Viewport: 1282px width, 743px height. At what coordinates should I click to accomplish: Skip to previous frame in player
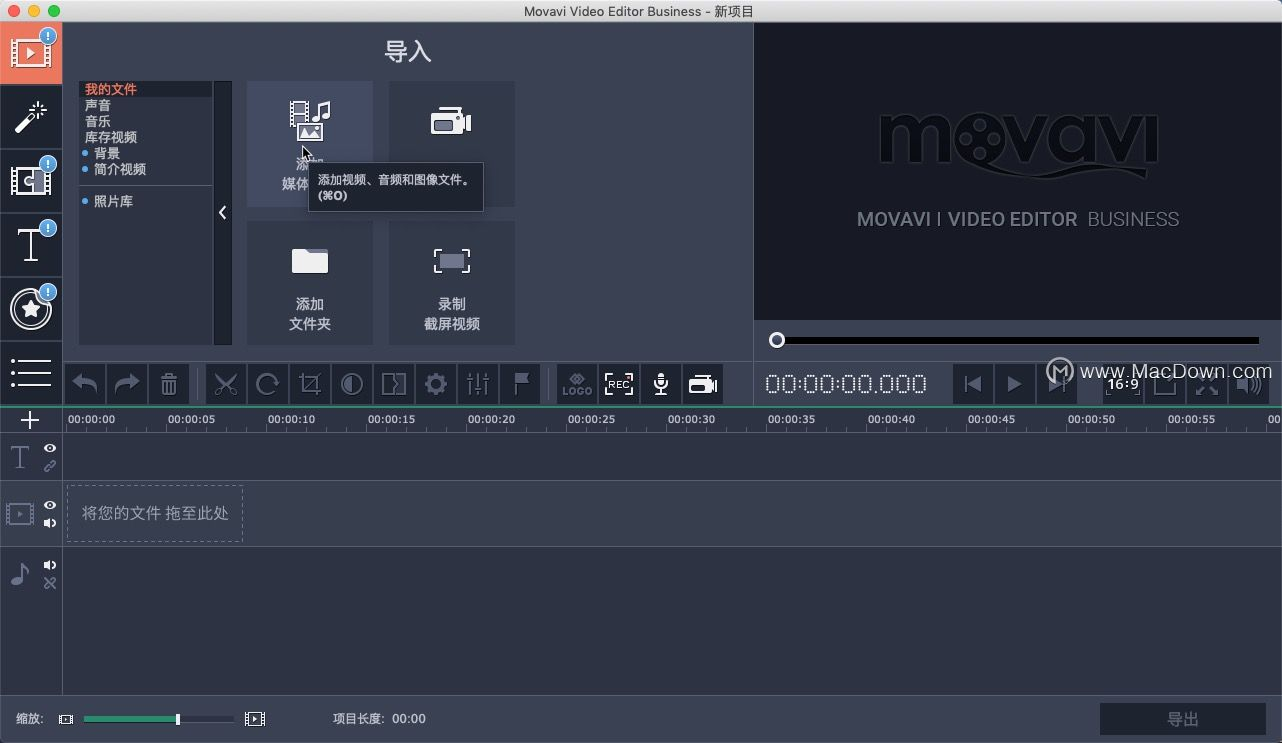(972, 384)
